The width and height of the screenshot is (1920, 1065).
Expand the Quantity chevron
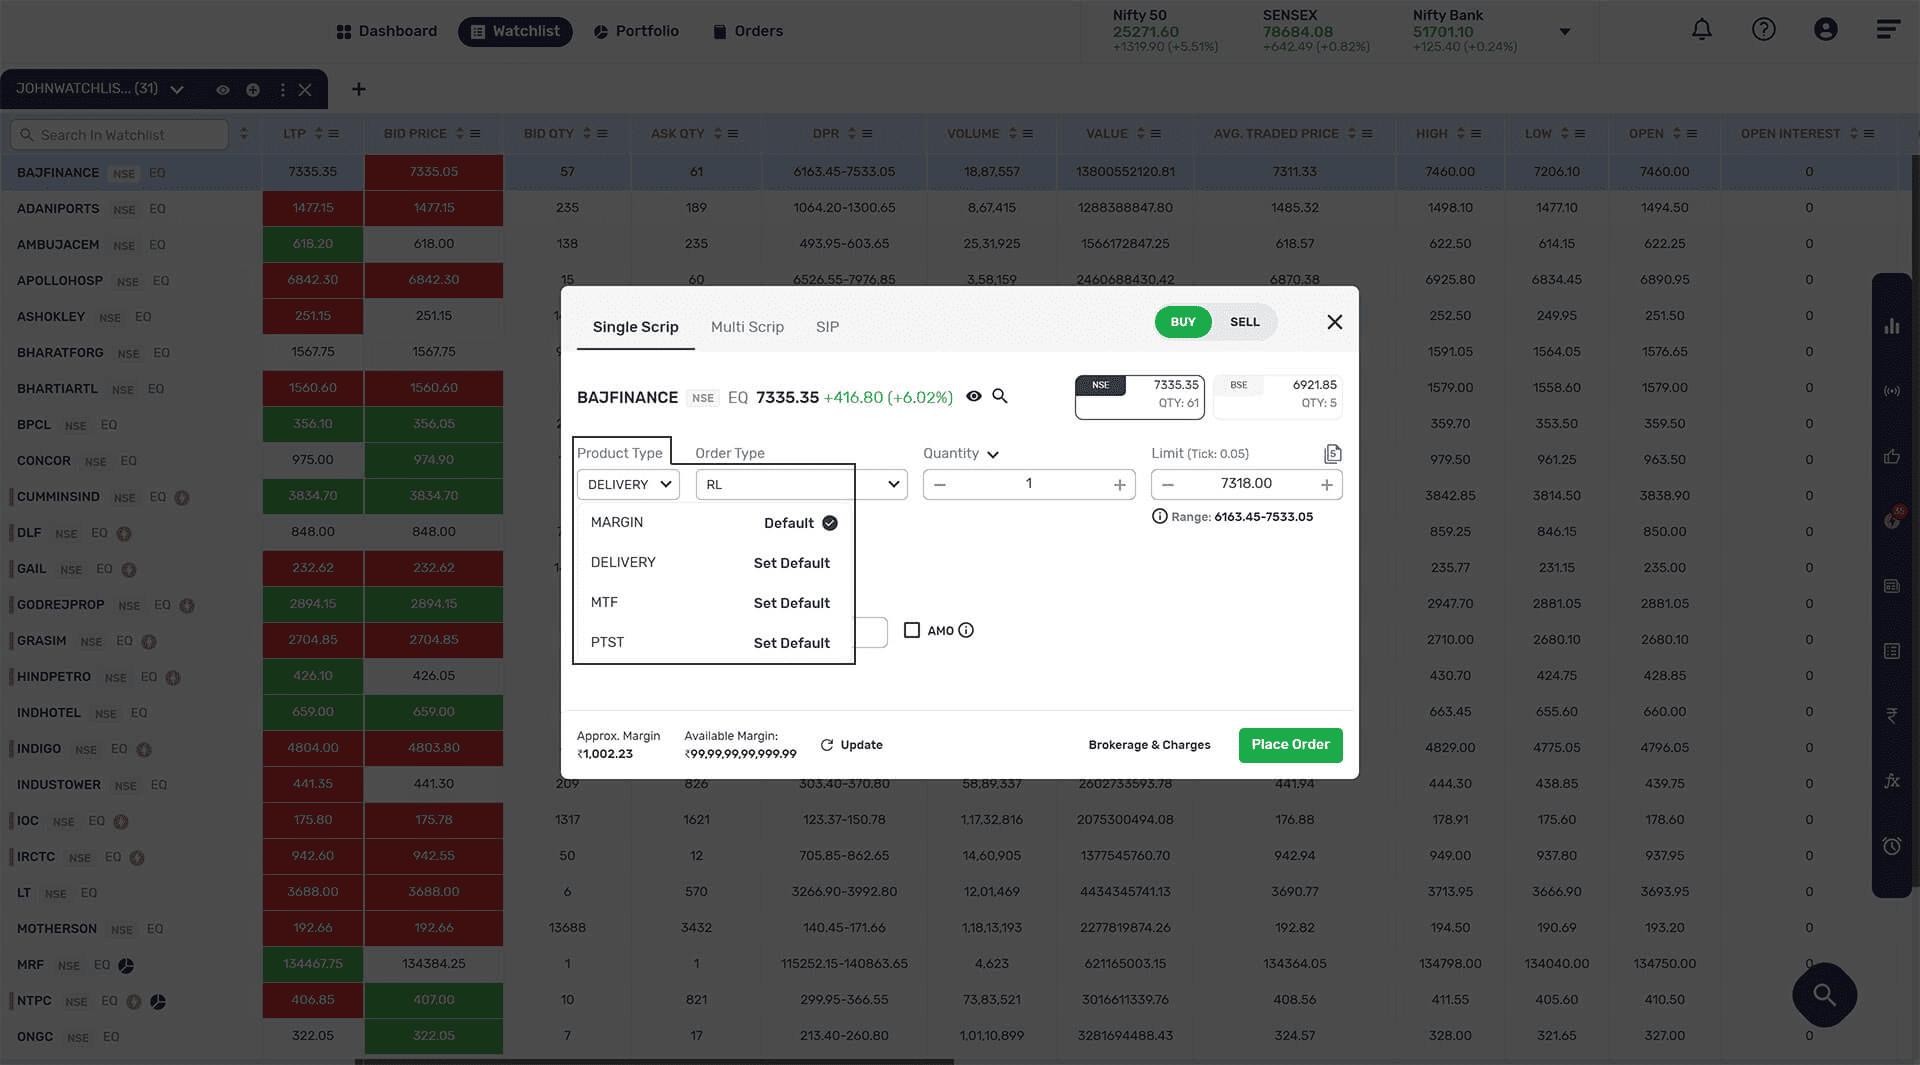click(x=993, y=454)
